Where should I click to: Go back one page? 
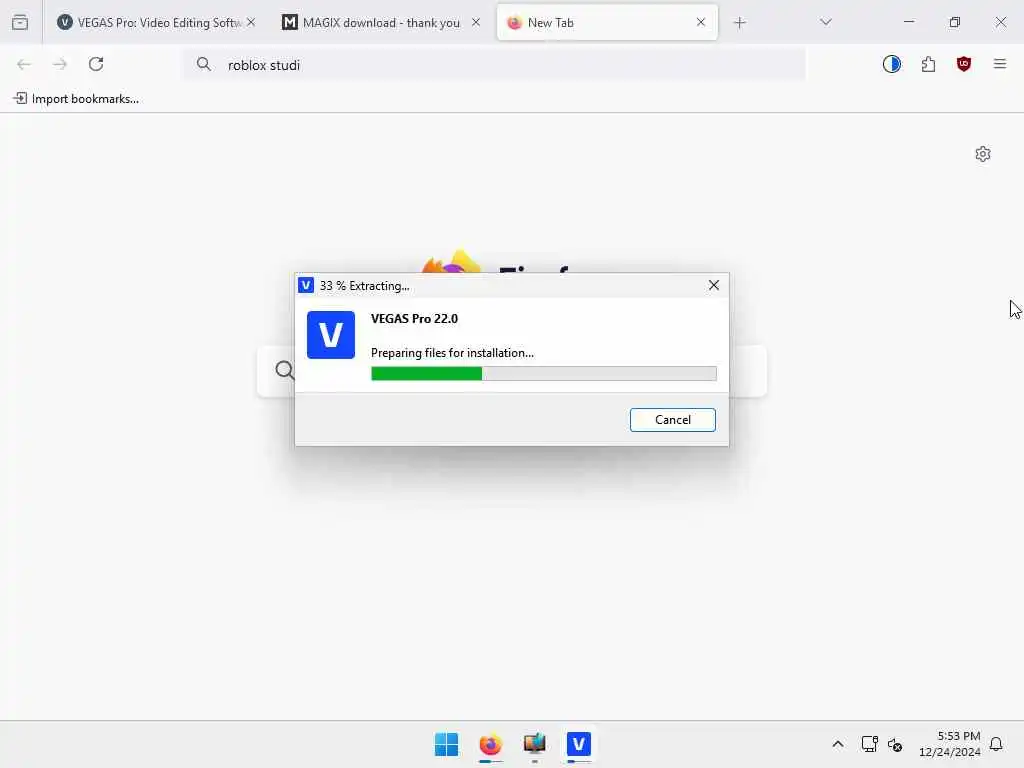click(24, 64)
